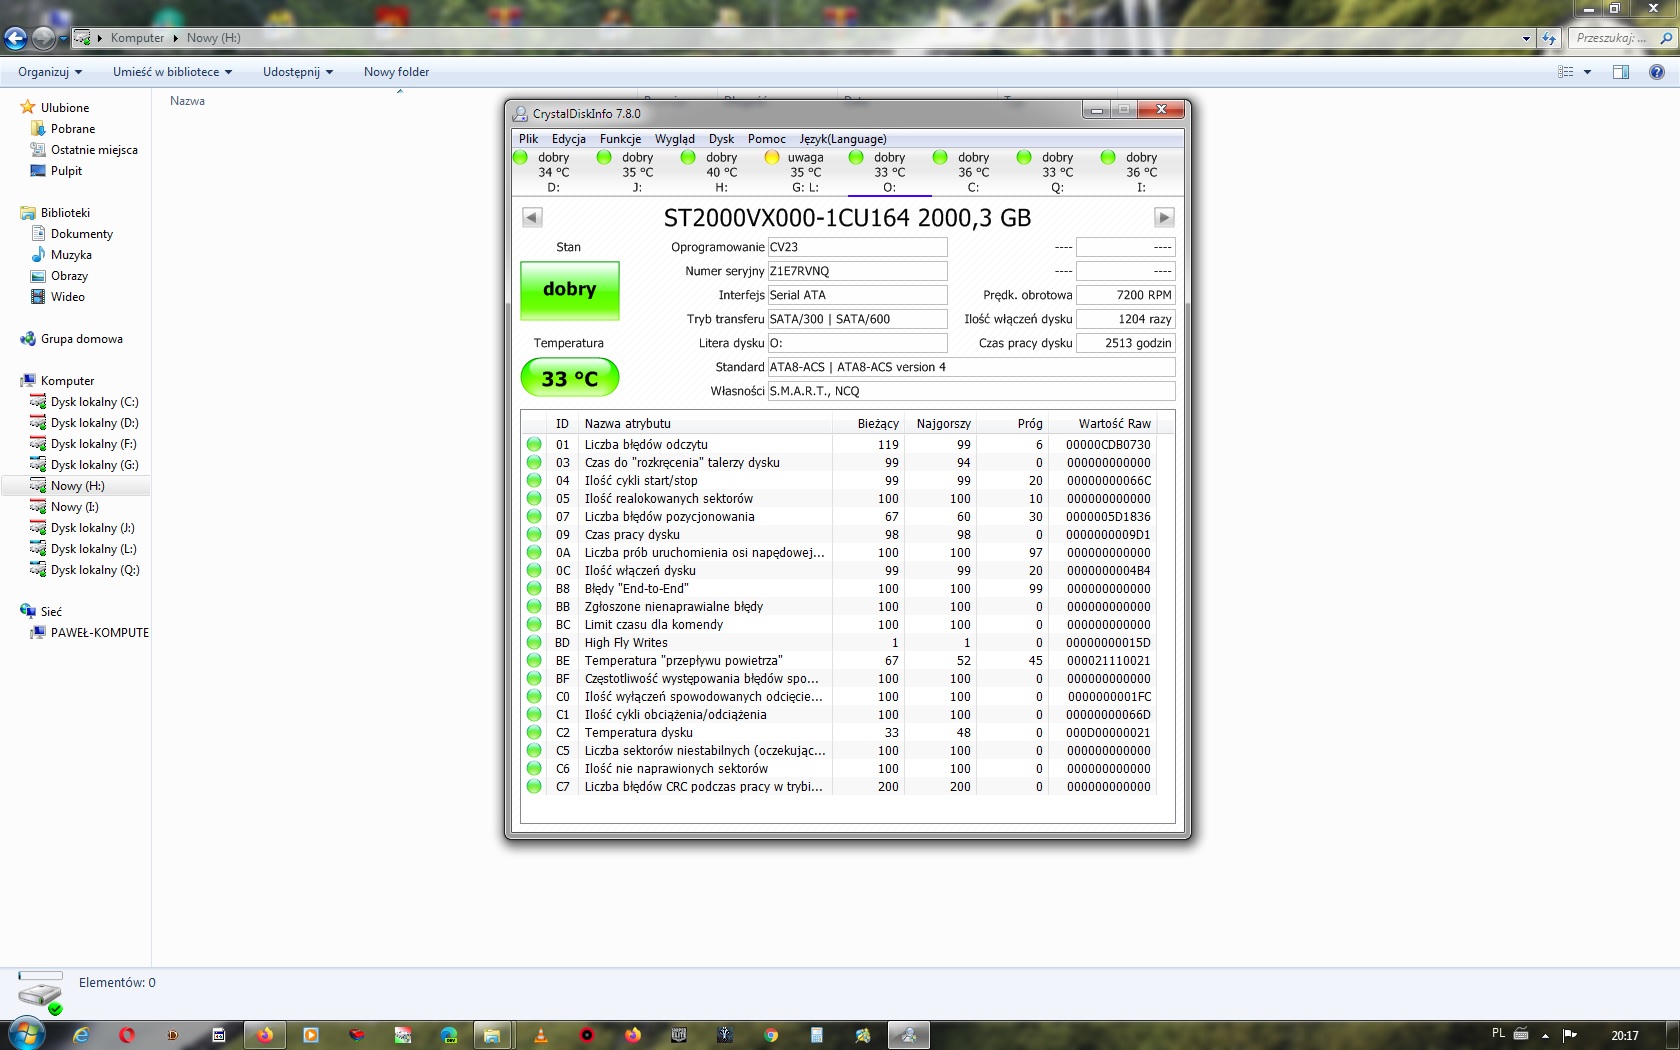Click the Nowy folder button
Image resolution: width=1680 pixels, height=1050 pixels.
[396, 72]
